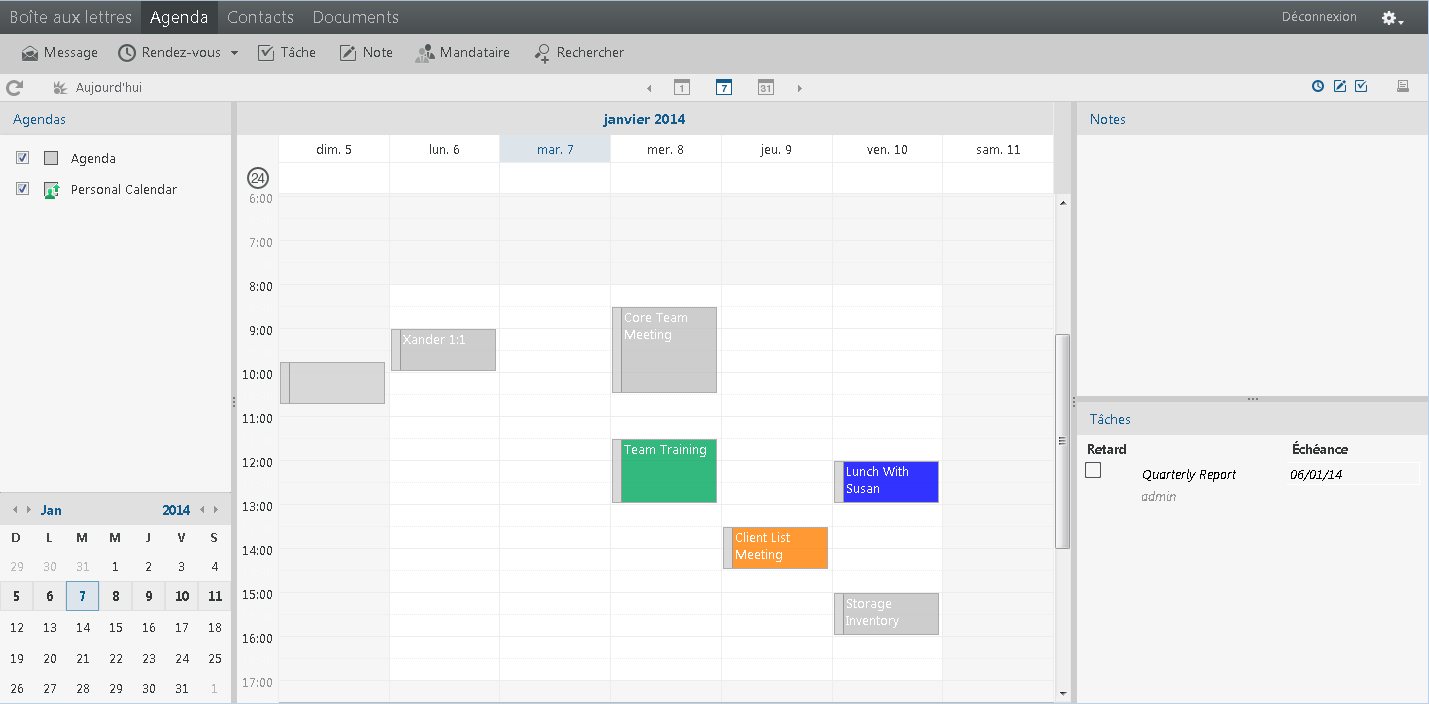
Task: Refresh the calendar
Action: click(14, 87)
